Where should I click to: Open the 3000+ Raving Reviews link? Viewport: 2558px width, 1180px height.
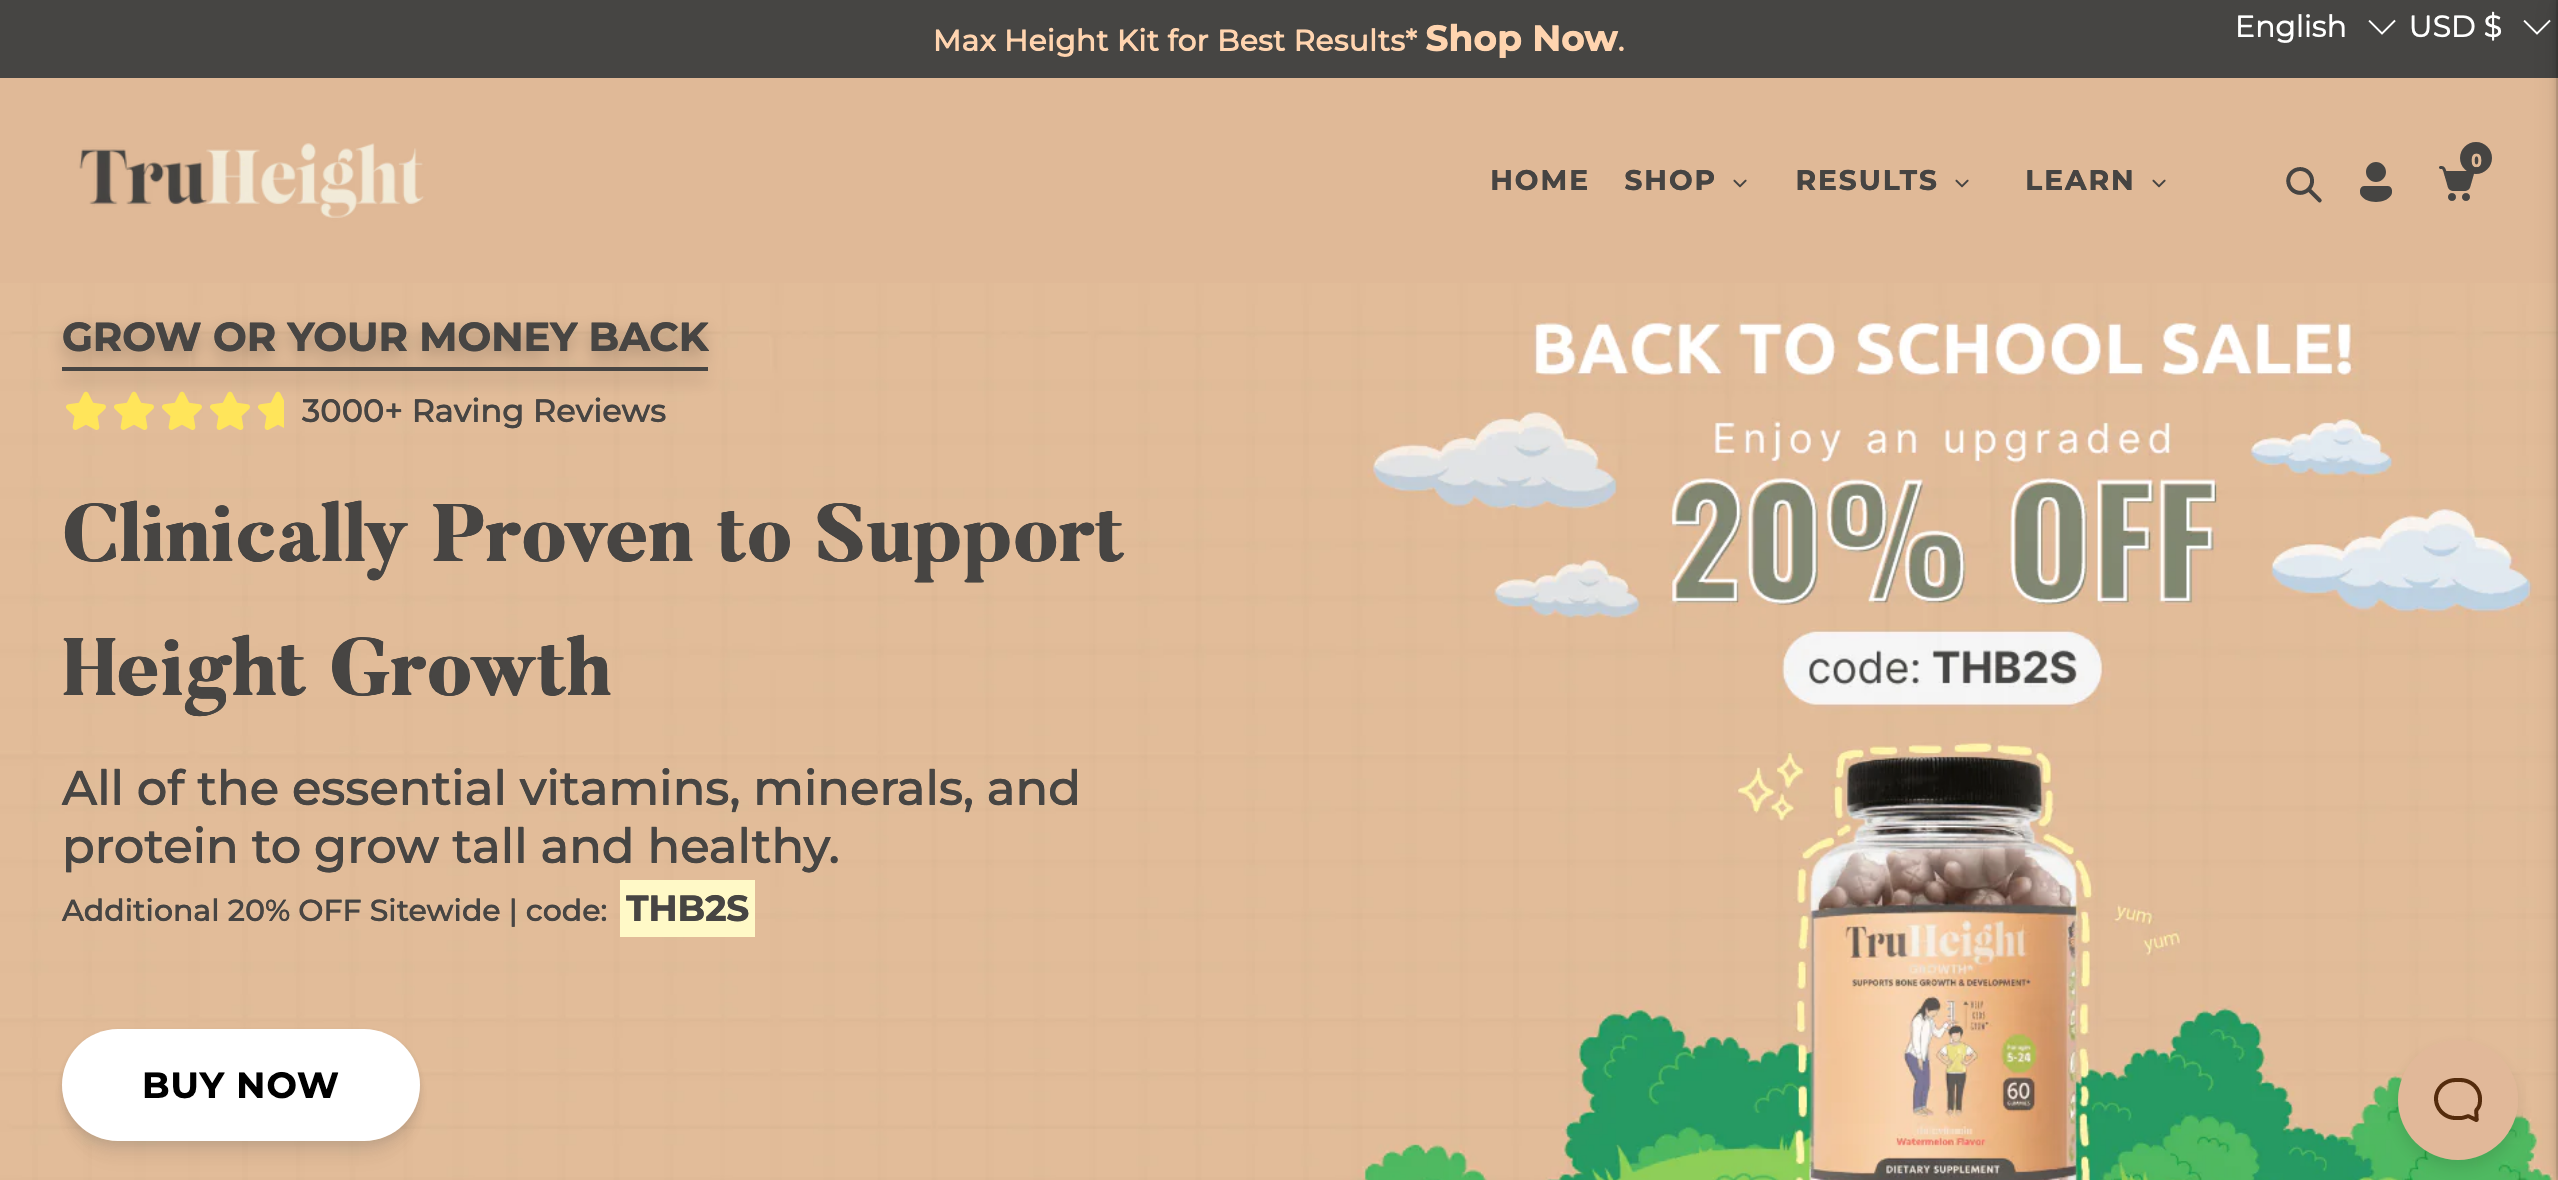pos(483,411)
